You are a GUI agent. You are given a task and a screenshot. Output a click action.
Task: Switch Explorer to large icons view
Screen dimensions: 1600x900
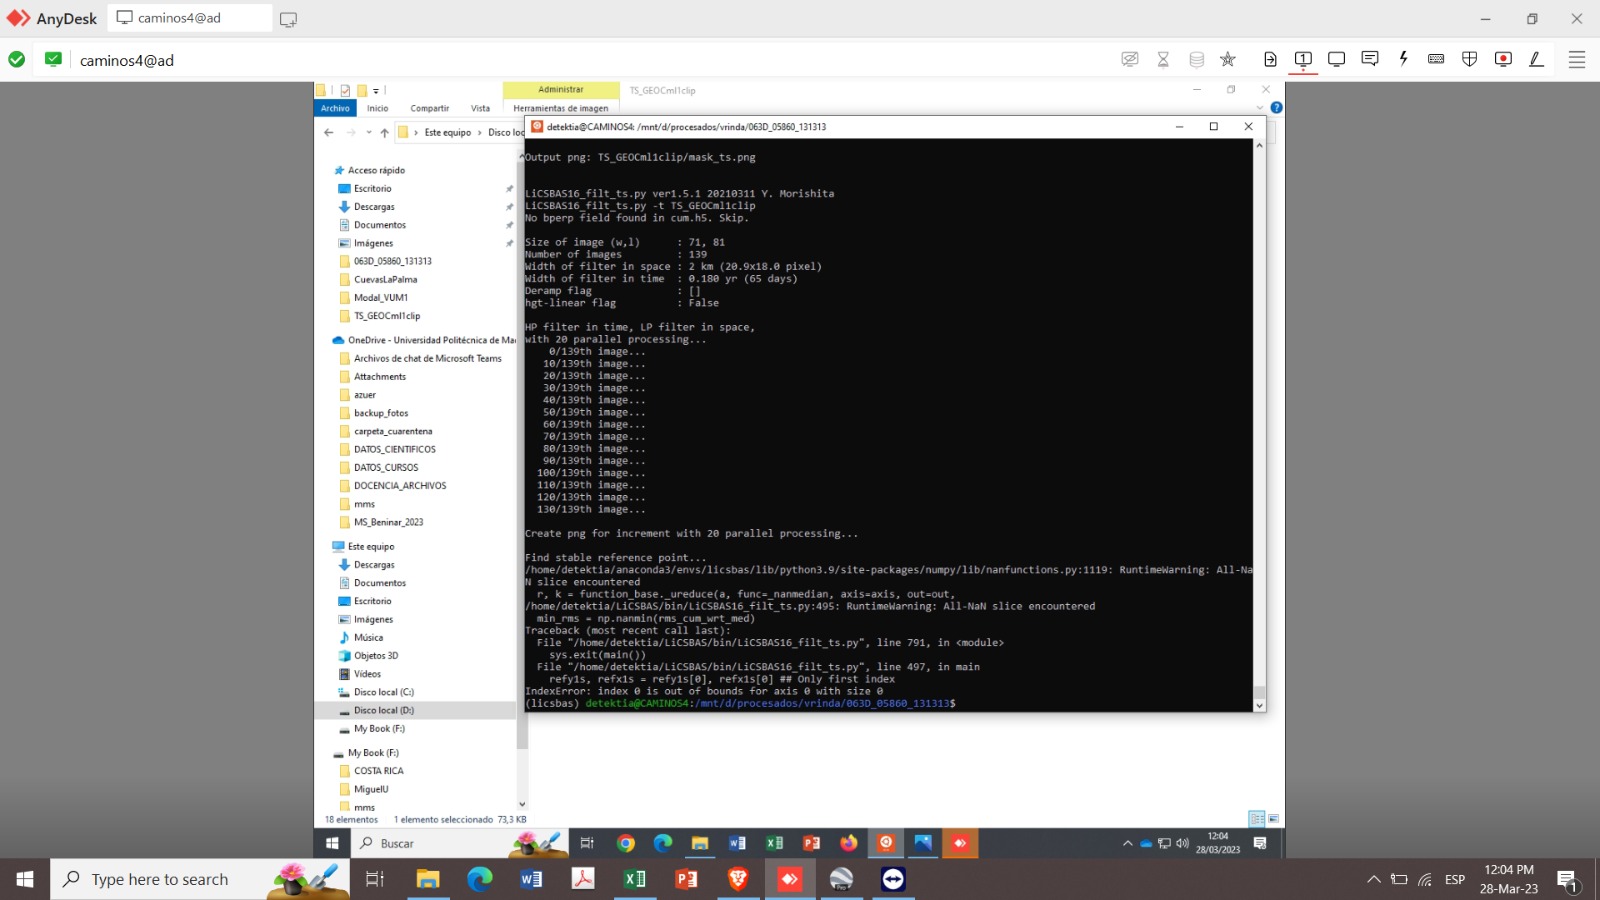coord(1273,819)
